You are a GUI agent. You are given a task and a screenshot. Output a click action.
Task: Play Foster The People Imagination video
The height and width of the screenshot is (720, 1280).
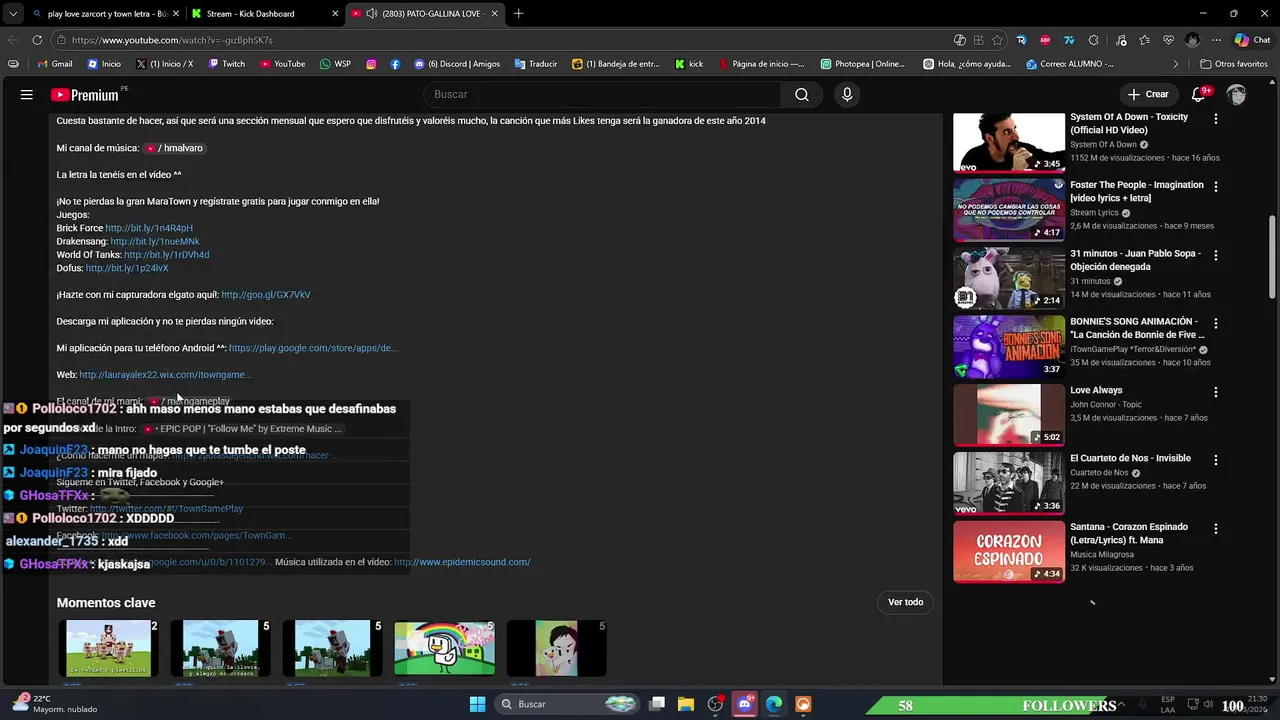click(x=1009, y=210)
